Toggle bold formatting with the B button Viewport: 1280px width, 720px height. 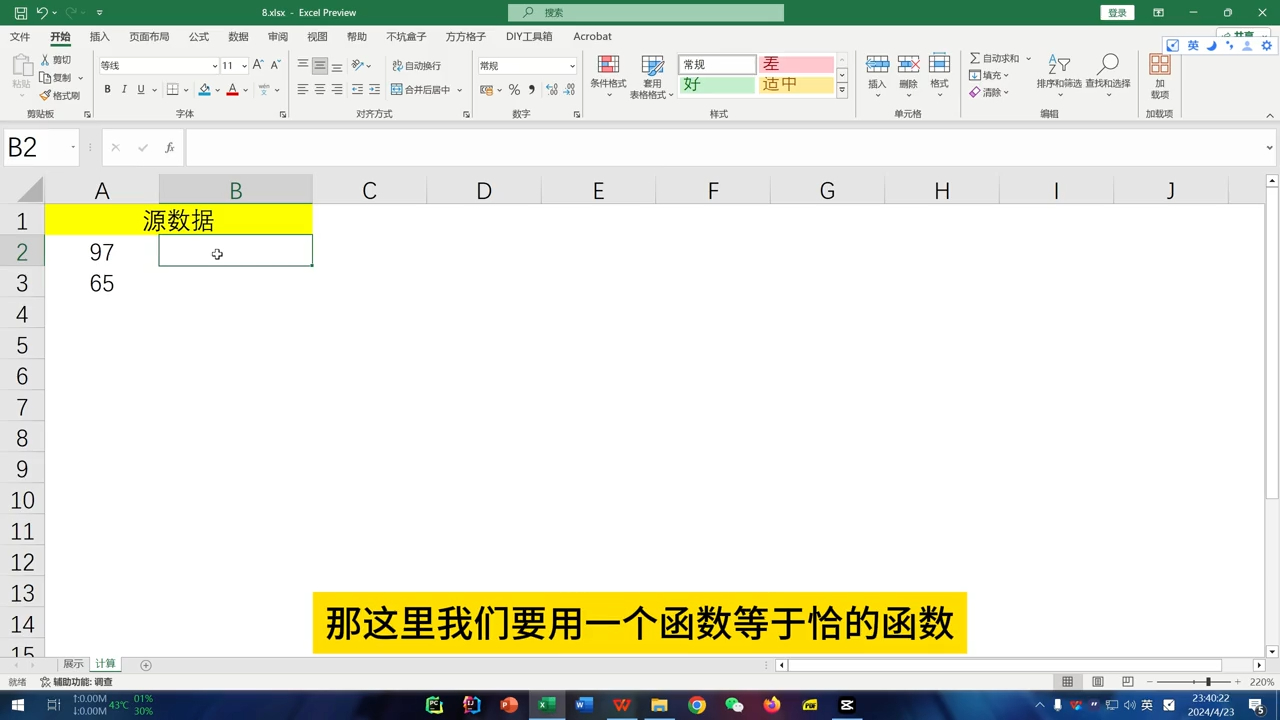[x=107, y=89]
